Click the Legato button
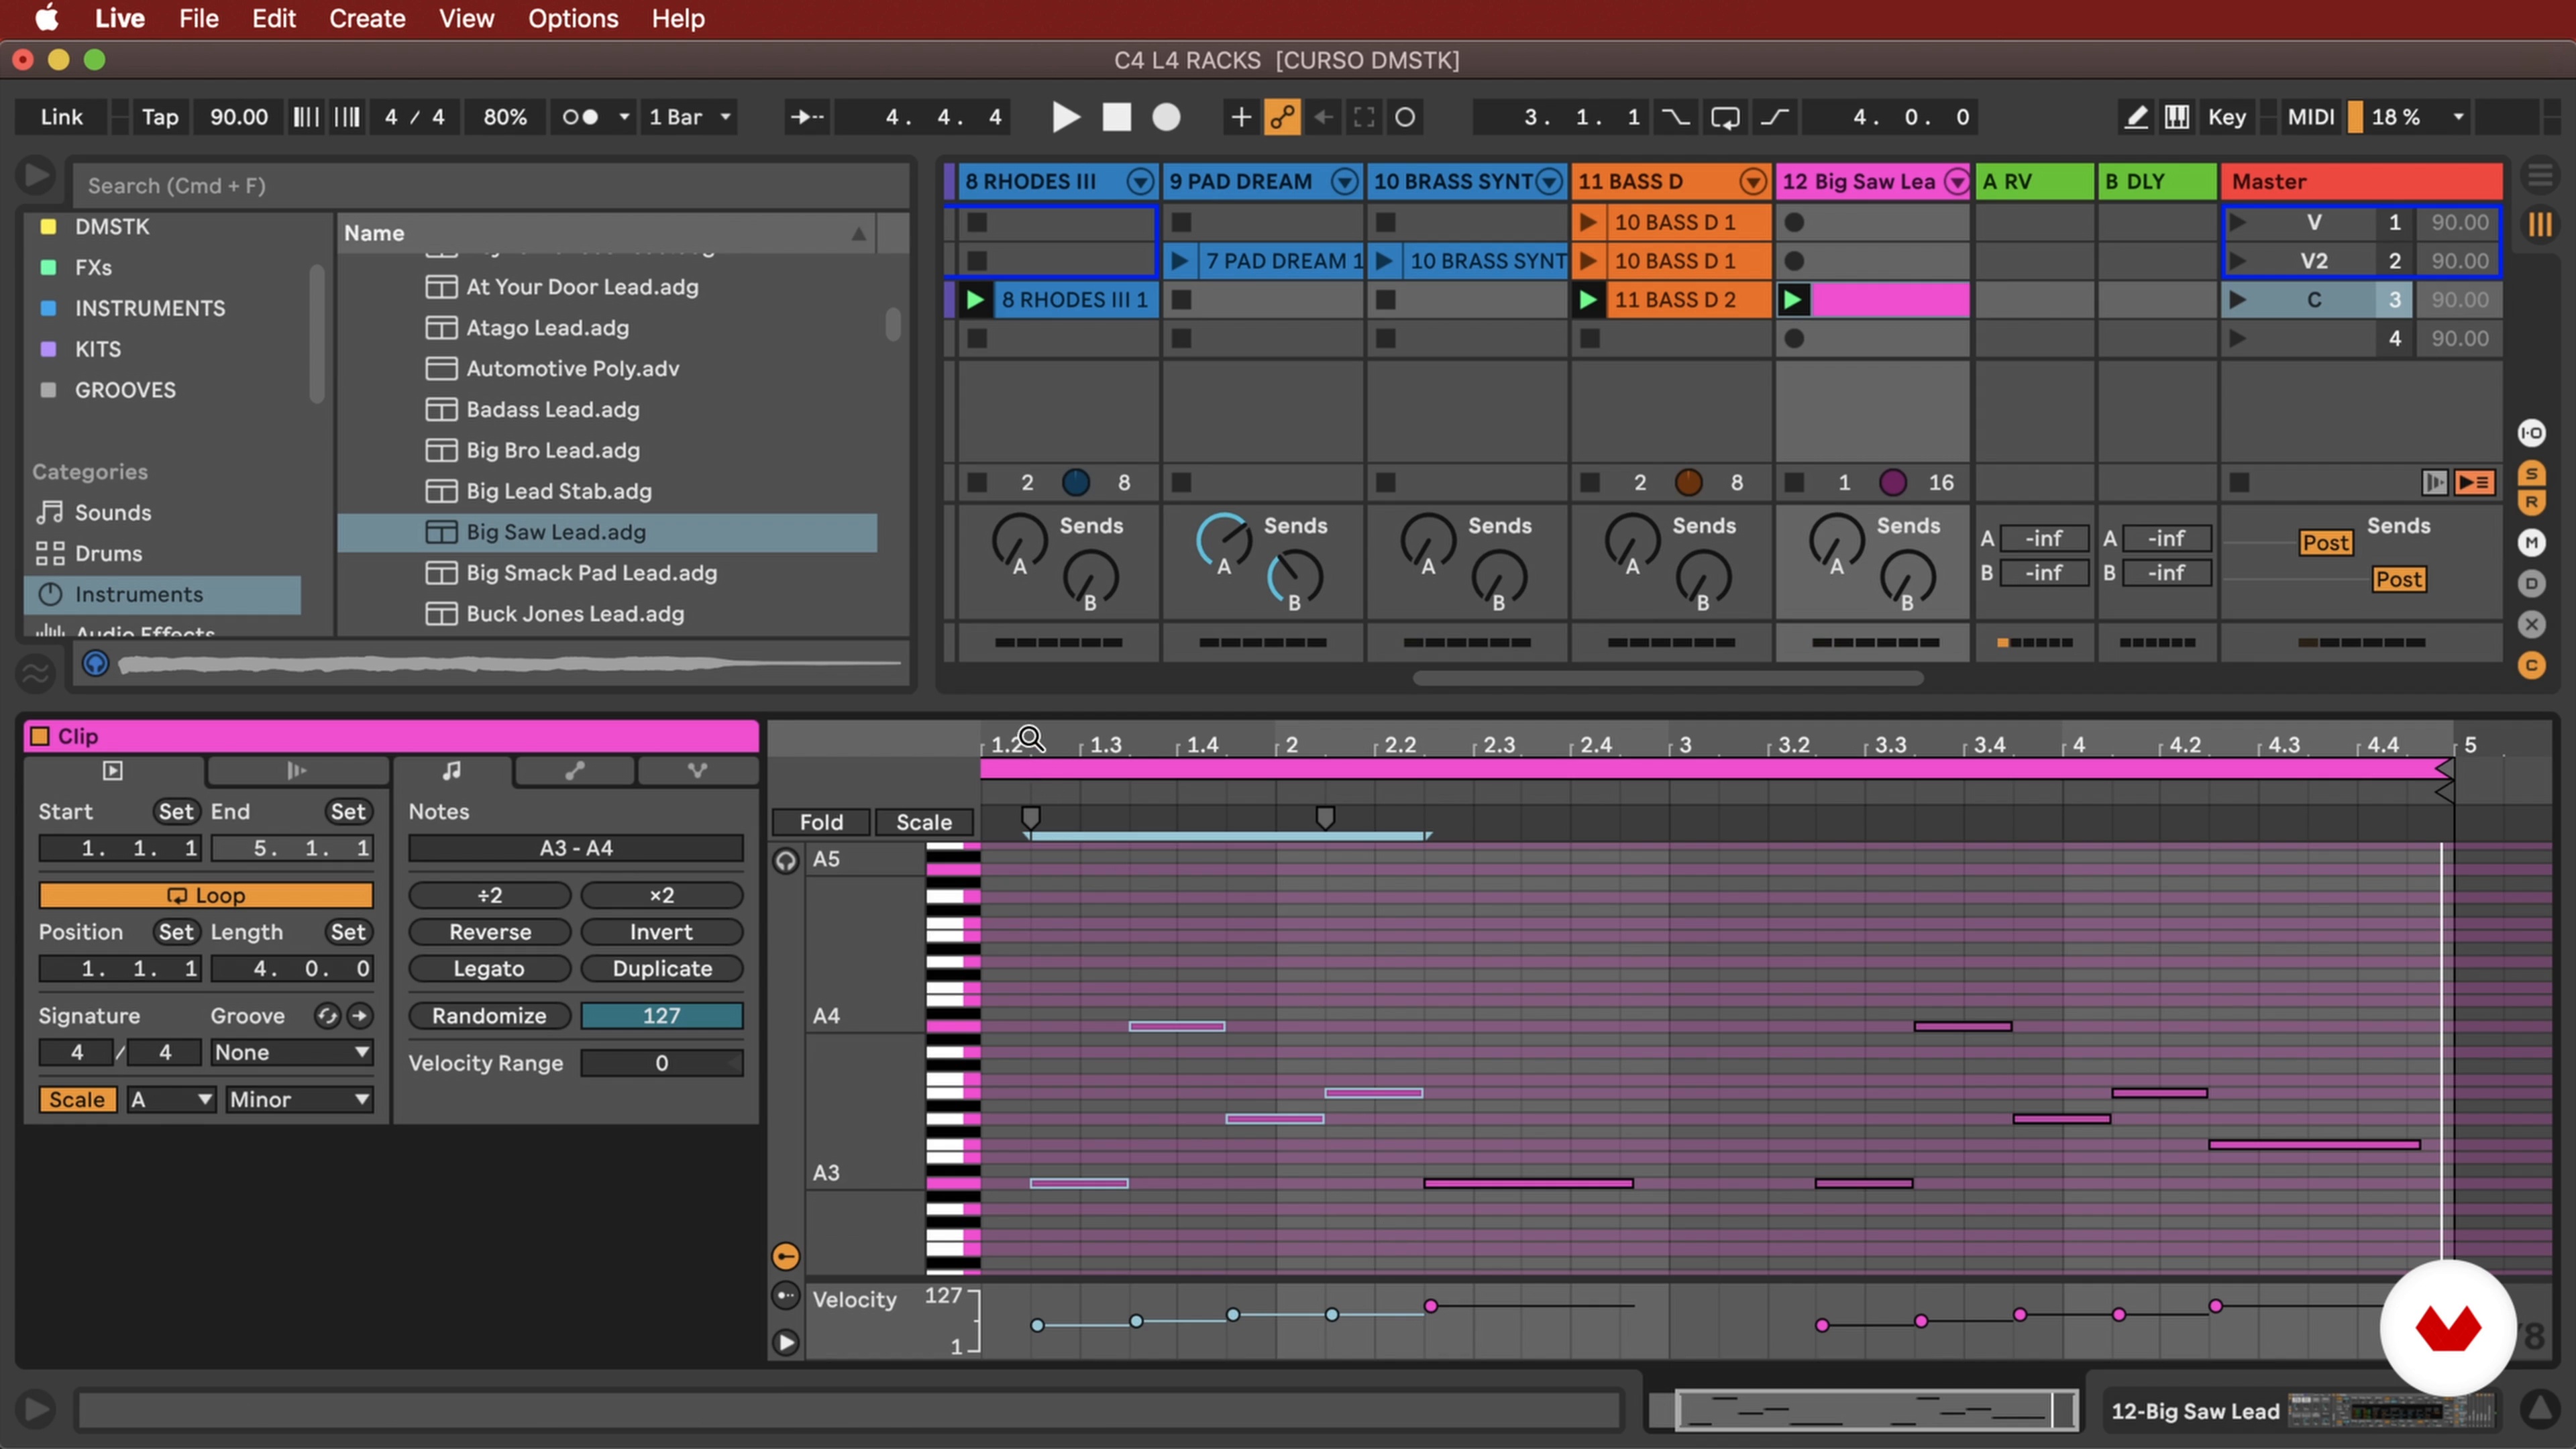This screenshot has height=1449, width=2576. pos(490,968)
